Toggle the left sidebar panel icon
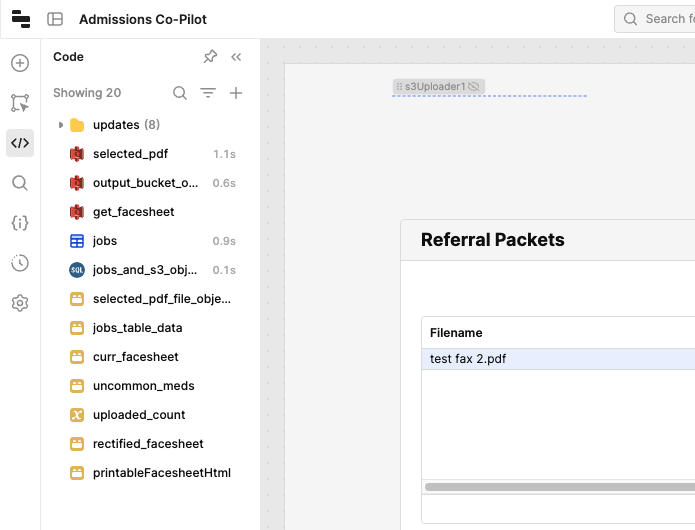The height and width of the screenshot is (530, 695). (x=55, y=19)
